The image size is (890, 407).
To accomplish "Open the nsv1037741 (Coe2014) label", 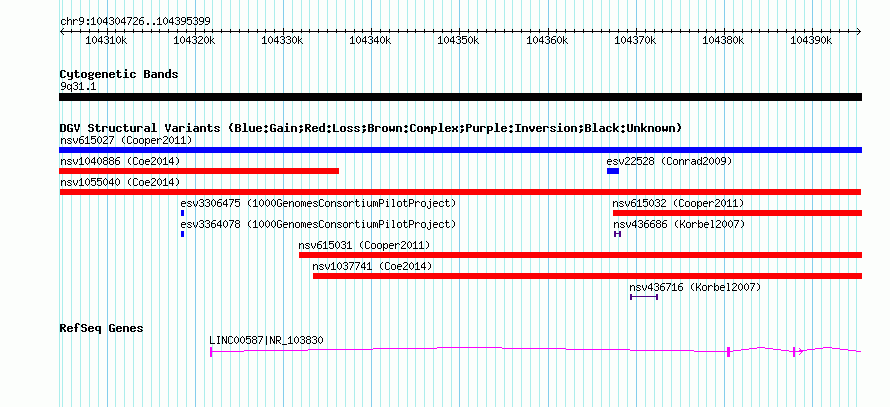I will [372, 266].
